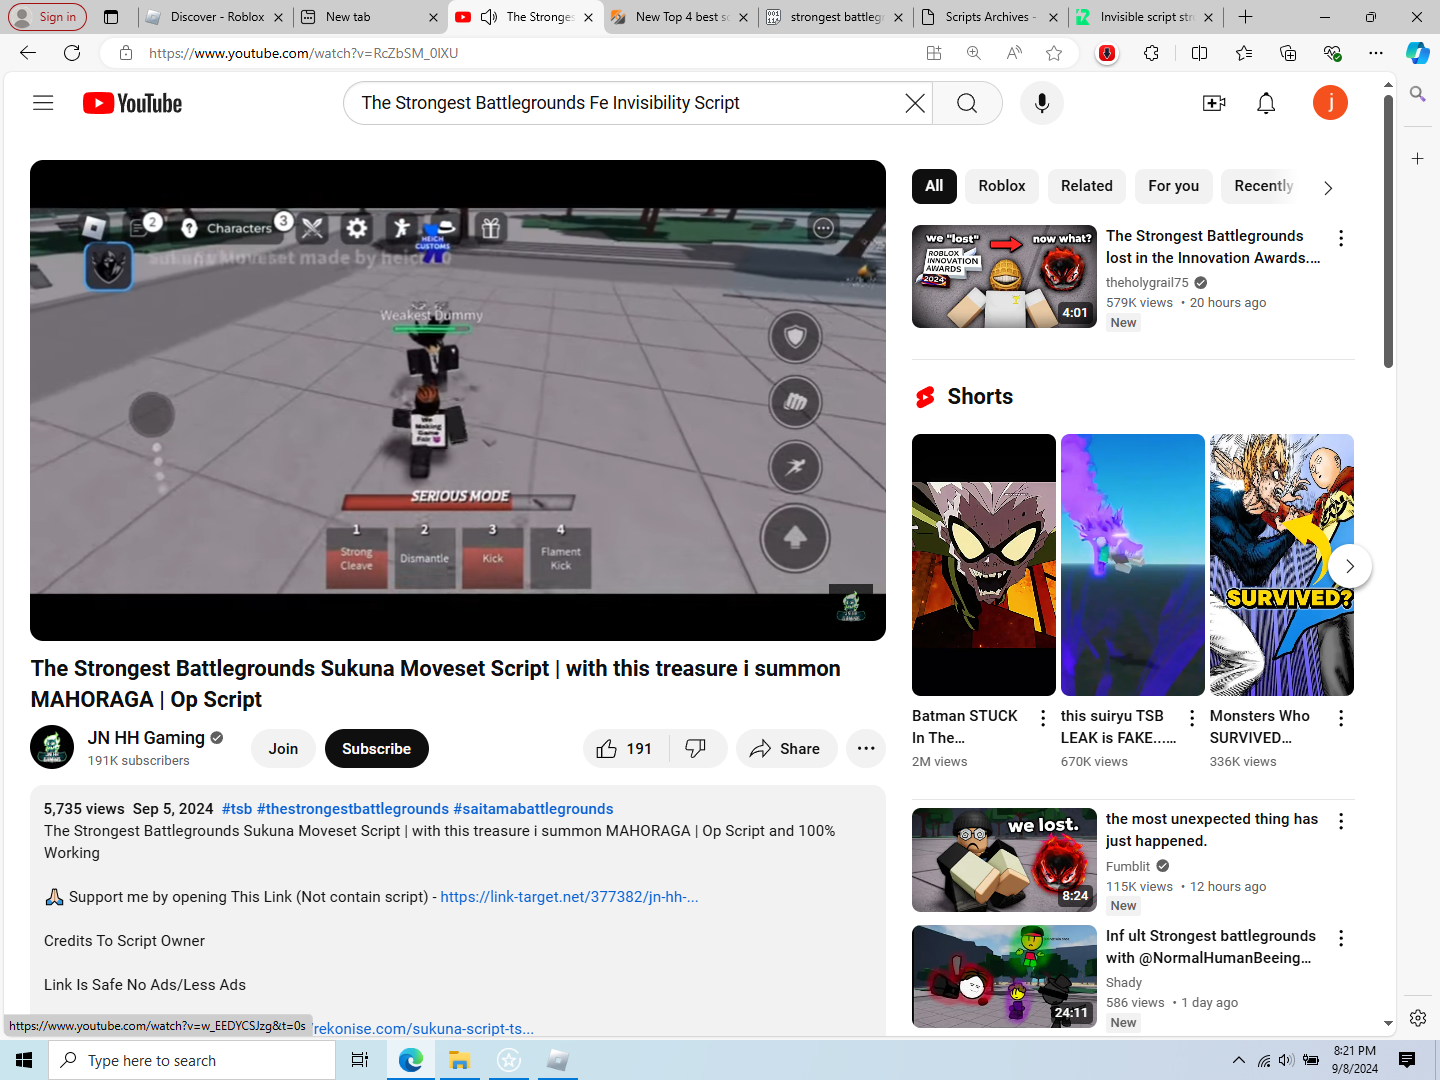
Task: Open options for suiryu TSB LEAK short
Action: coord(1192,718)
